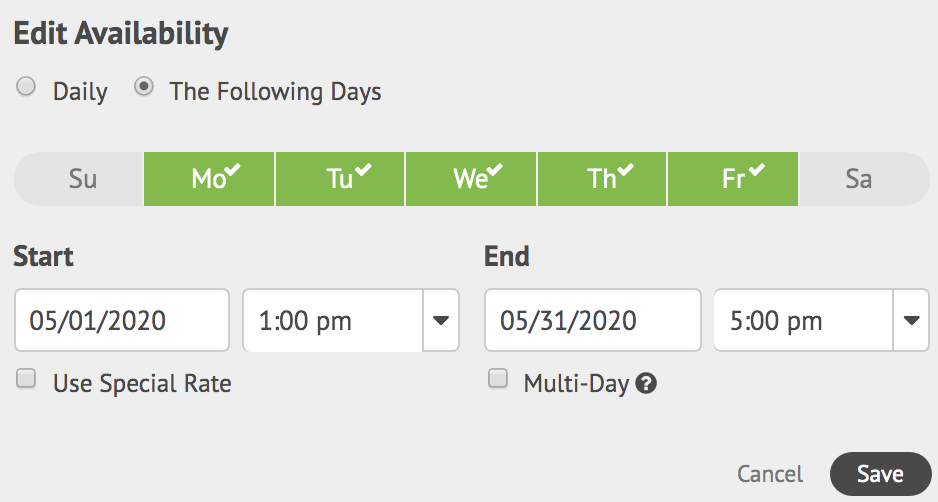Viewport: 938px width, 502px height.
Task: Enable the Use Special Rate checkbox
Action: pos(26,379)
